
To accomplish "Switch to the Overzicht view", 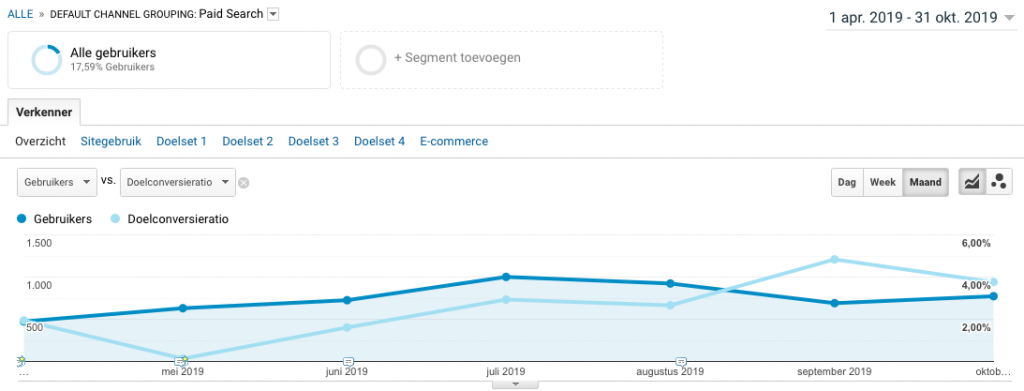I will click(x=40, y=141).
